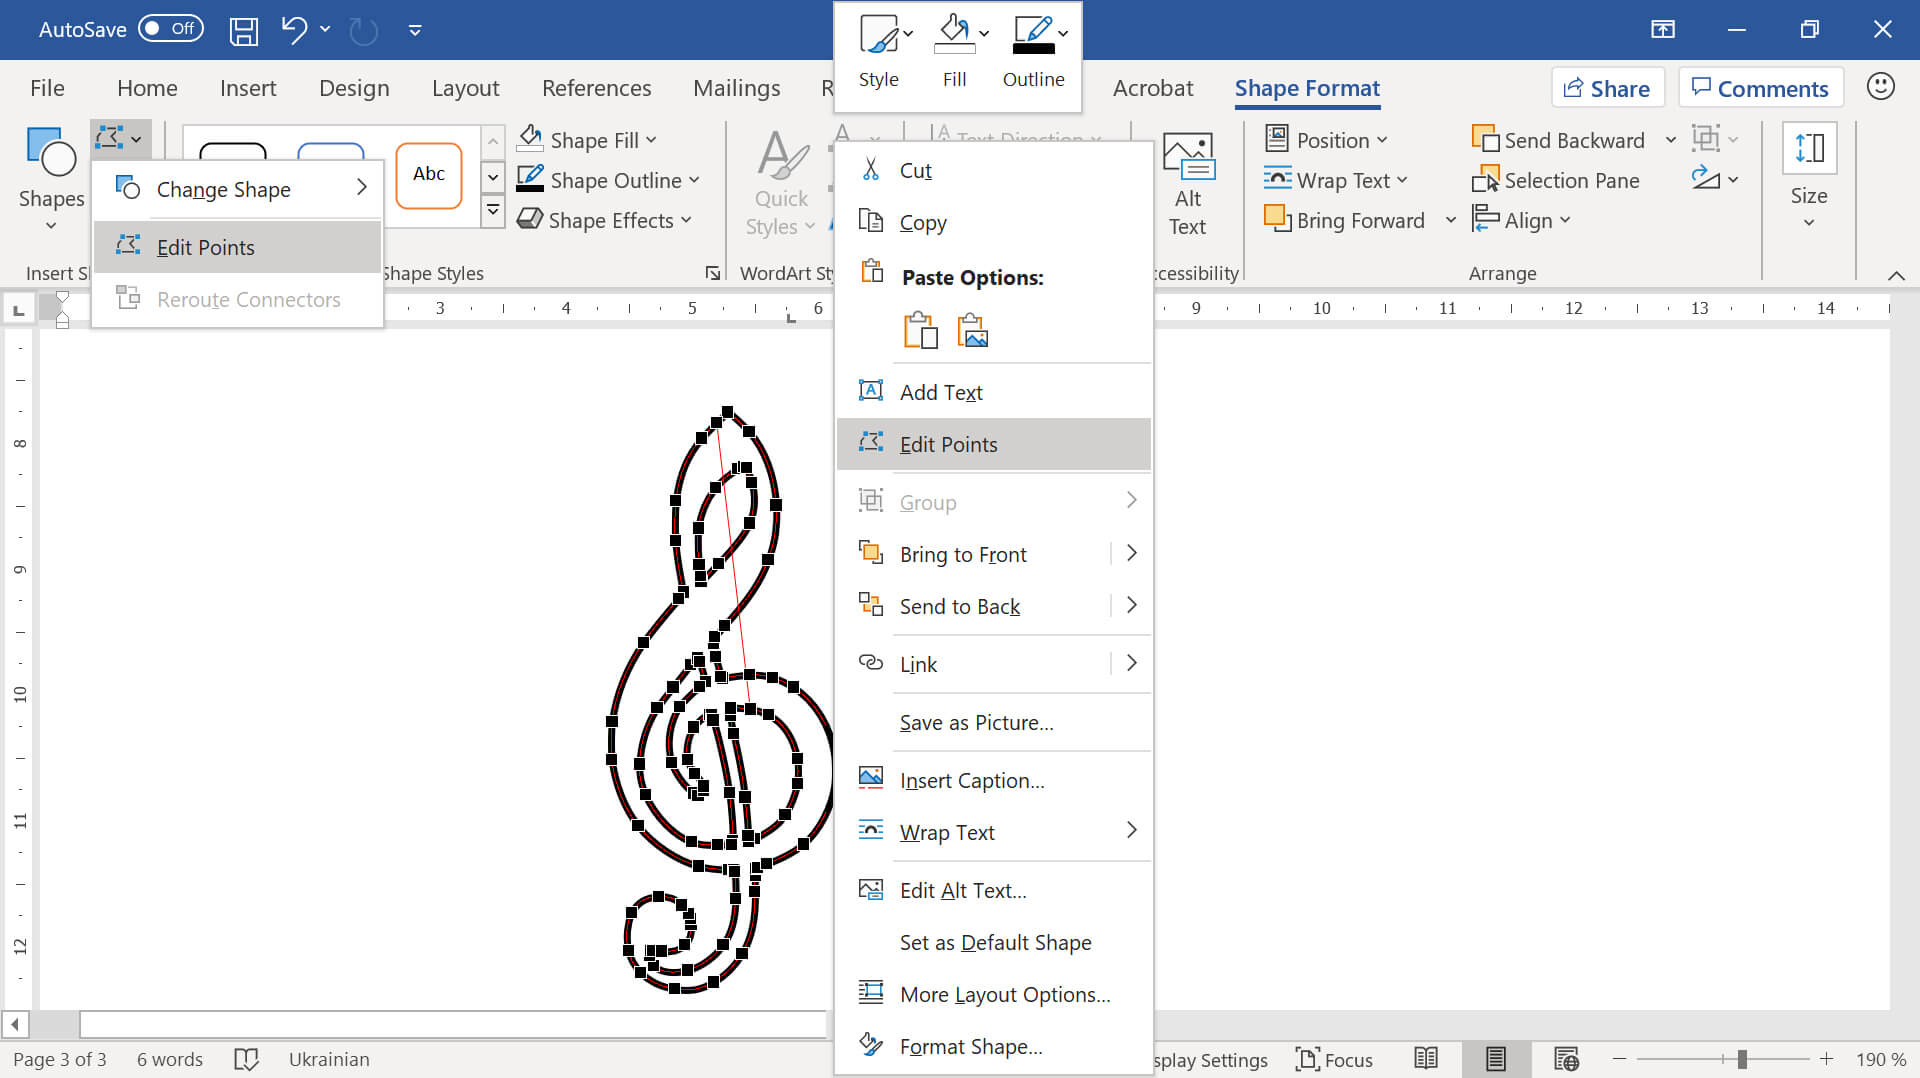Switch to Print Layout view

click(1495, 1059)
